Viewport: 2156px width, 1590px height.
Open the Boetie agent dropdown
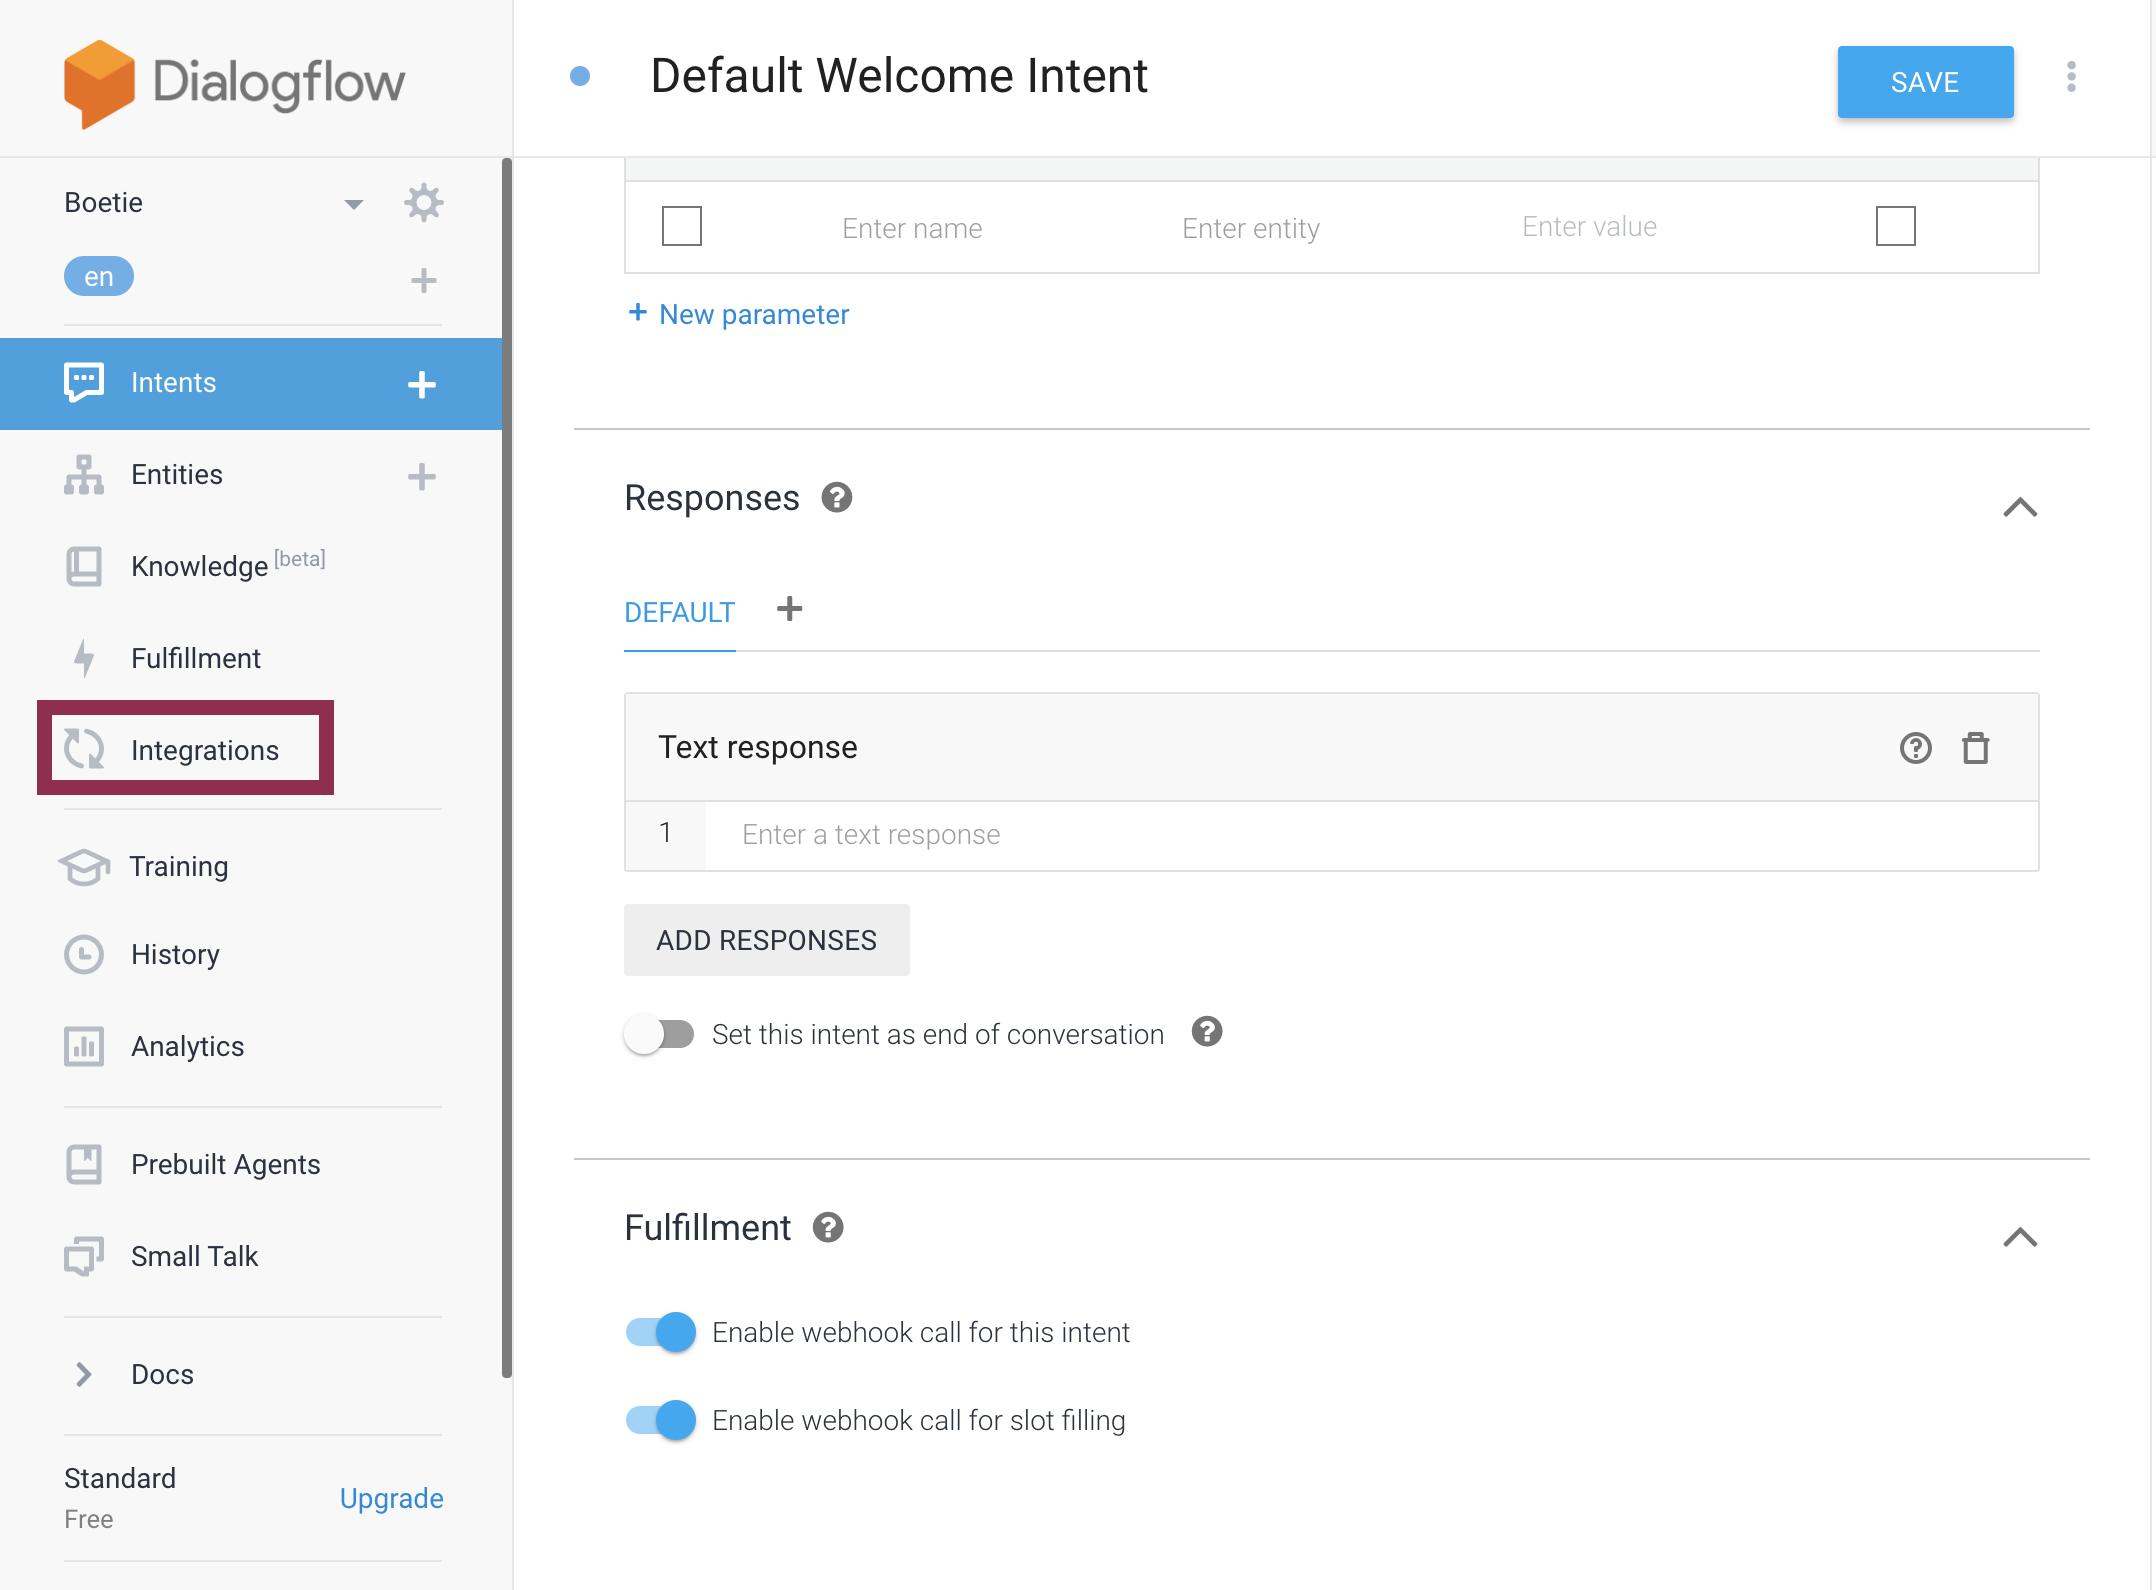pos(352,204)
